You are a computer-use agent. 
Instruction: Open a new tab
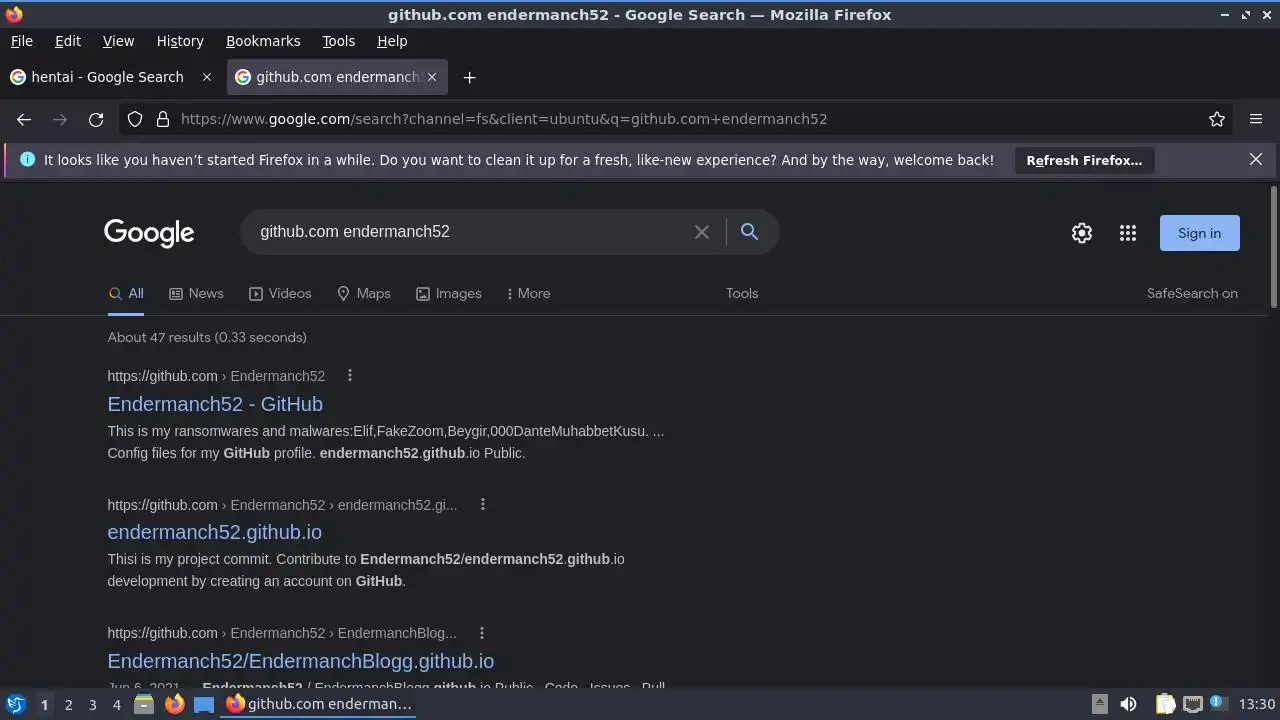click(x=469, y=77)
